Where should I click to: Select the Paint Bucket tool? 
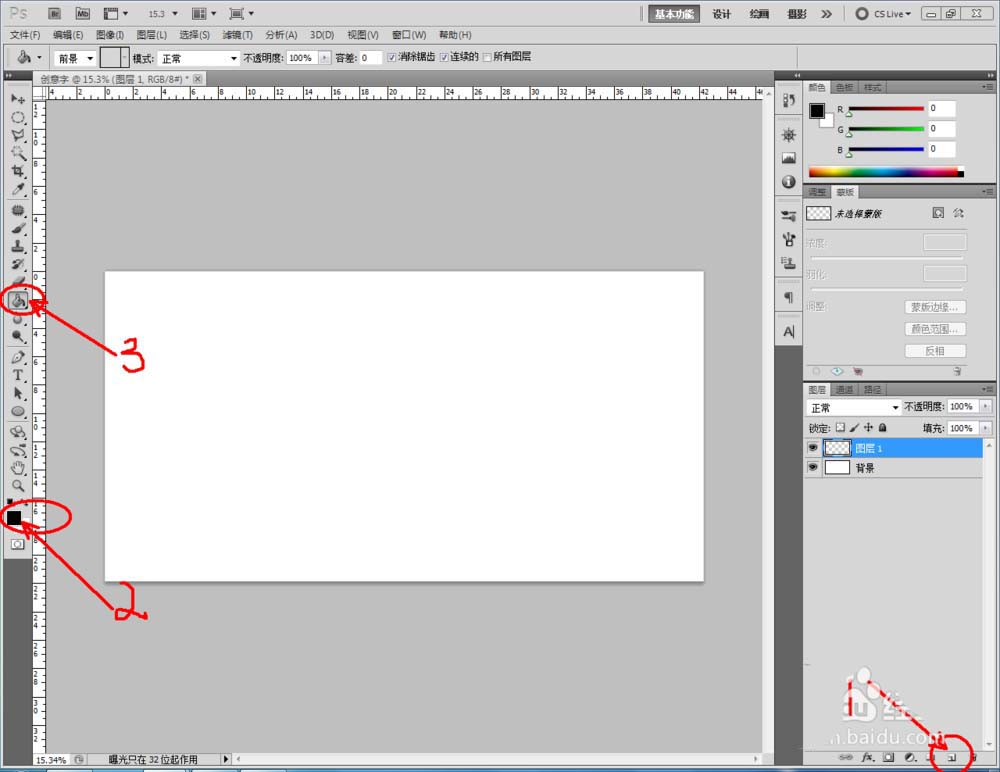[x=18, y=300]
